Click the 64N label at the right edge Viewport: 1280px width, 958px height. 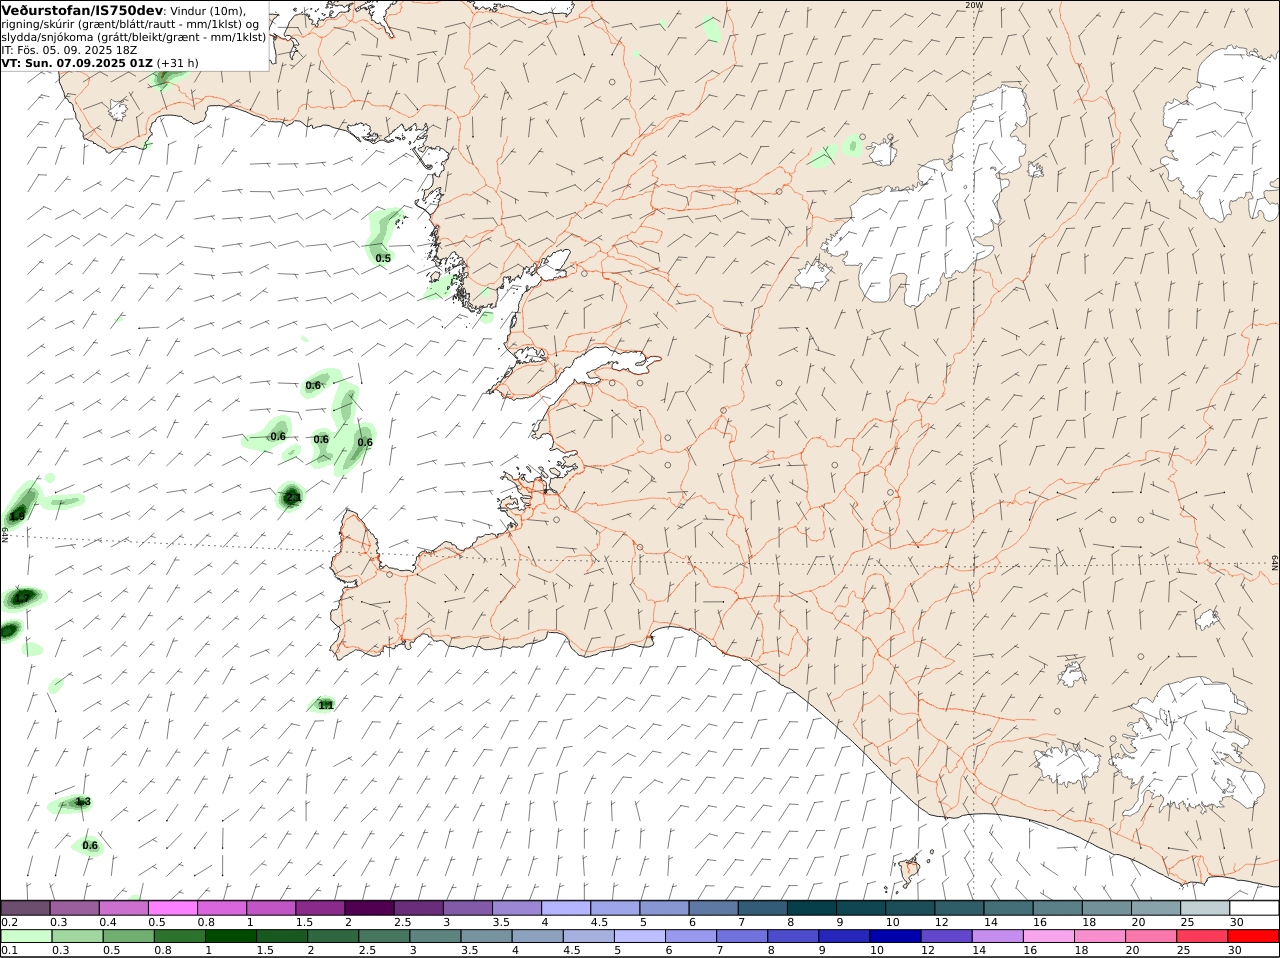click(1274, 563)
